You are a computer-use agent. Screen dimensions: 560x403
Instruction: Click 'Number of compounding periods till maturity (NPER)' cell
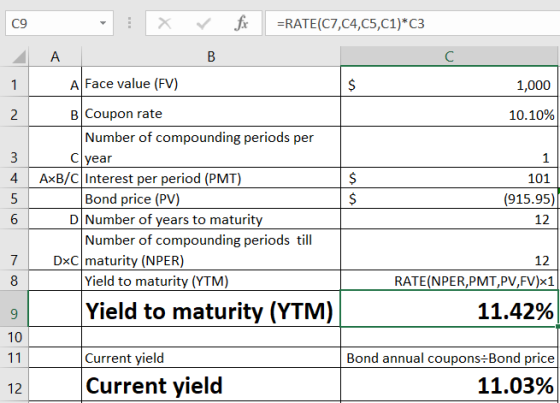211,250
